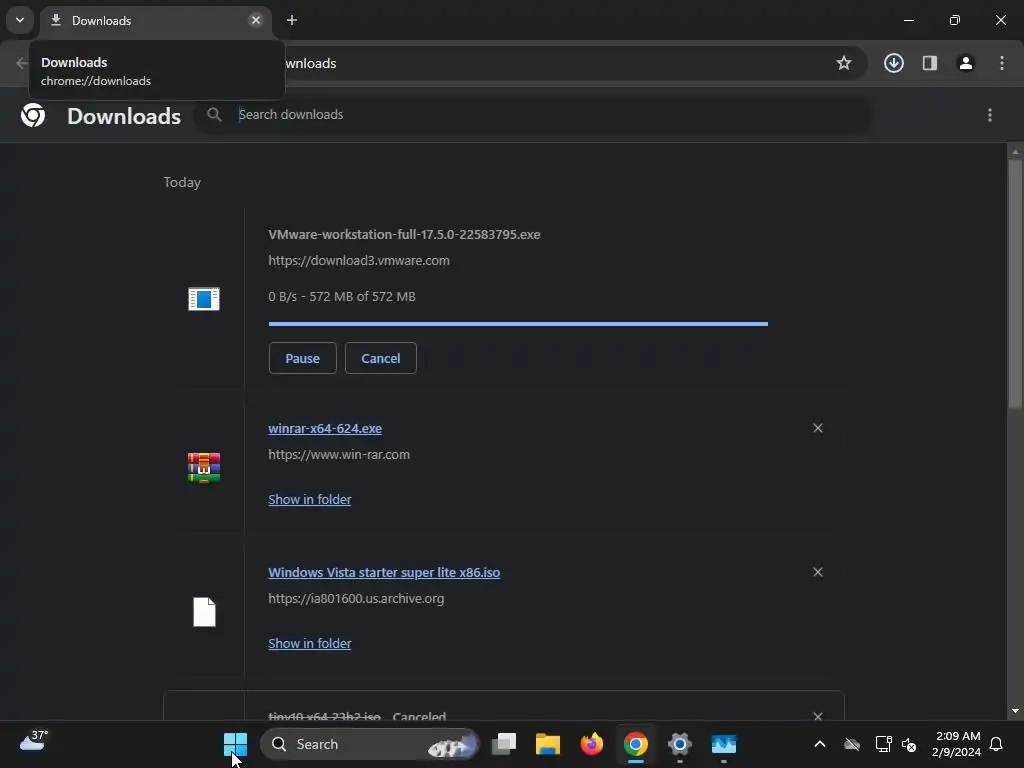
Task: Click the WinRAR file icon
Action: [x=204, y=468]
